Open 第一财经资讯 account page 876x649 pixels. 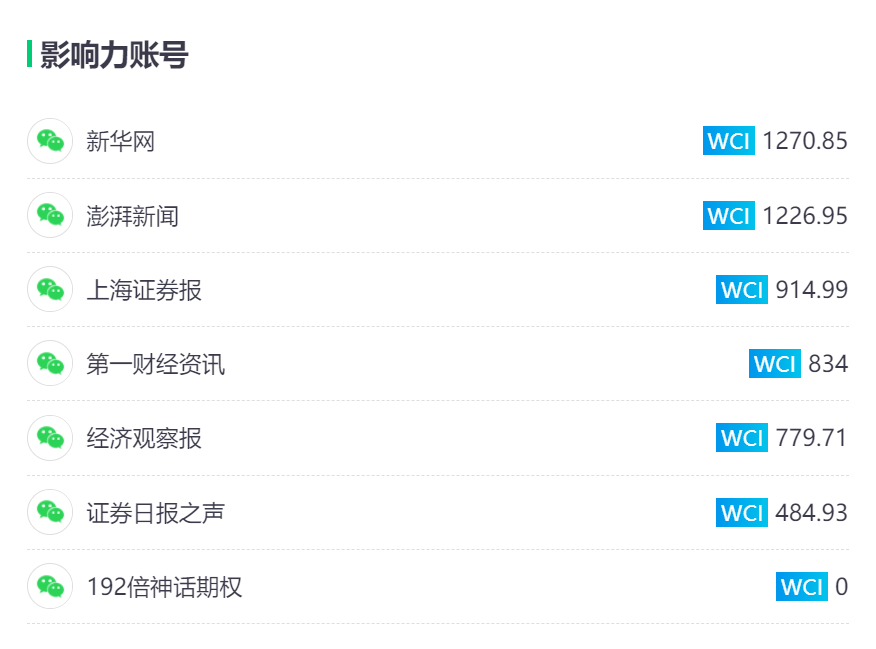(x=155, y=364)
